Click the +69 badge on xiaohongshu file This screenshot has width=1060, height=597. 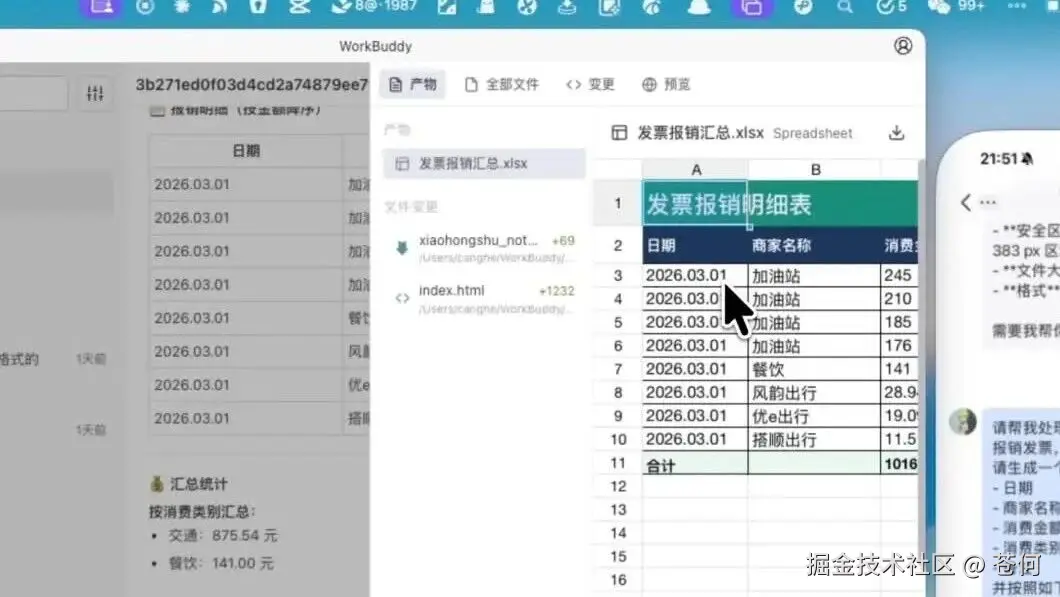pyautogui.click(x=563, y=241)
